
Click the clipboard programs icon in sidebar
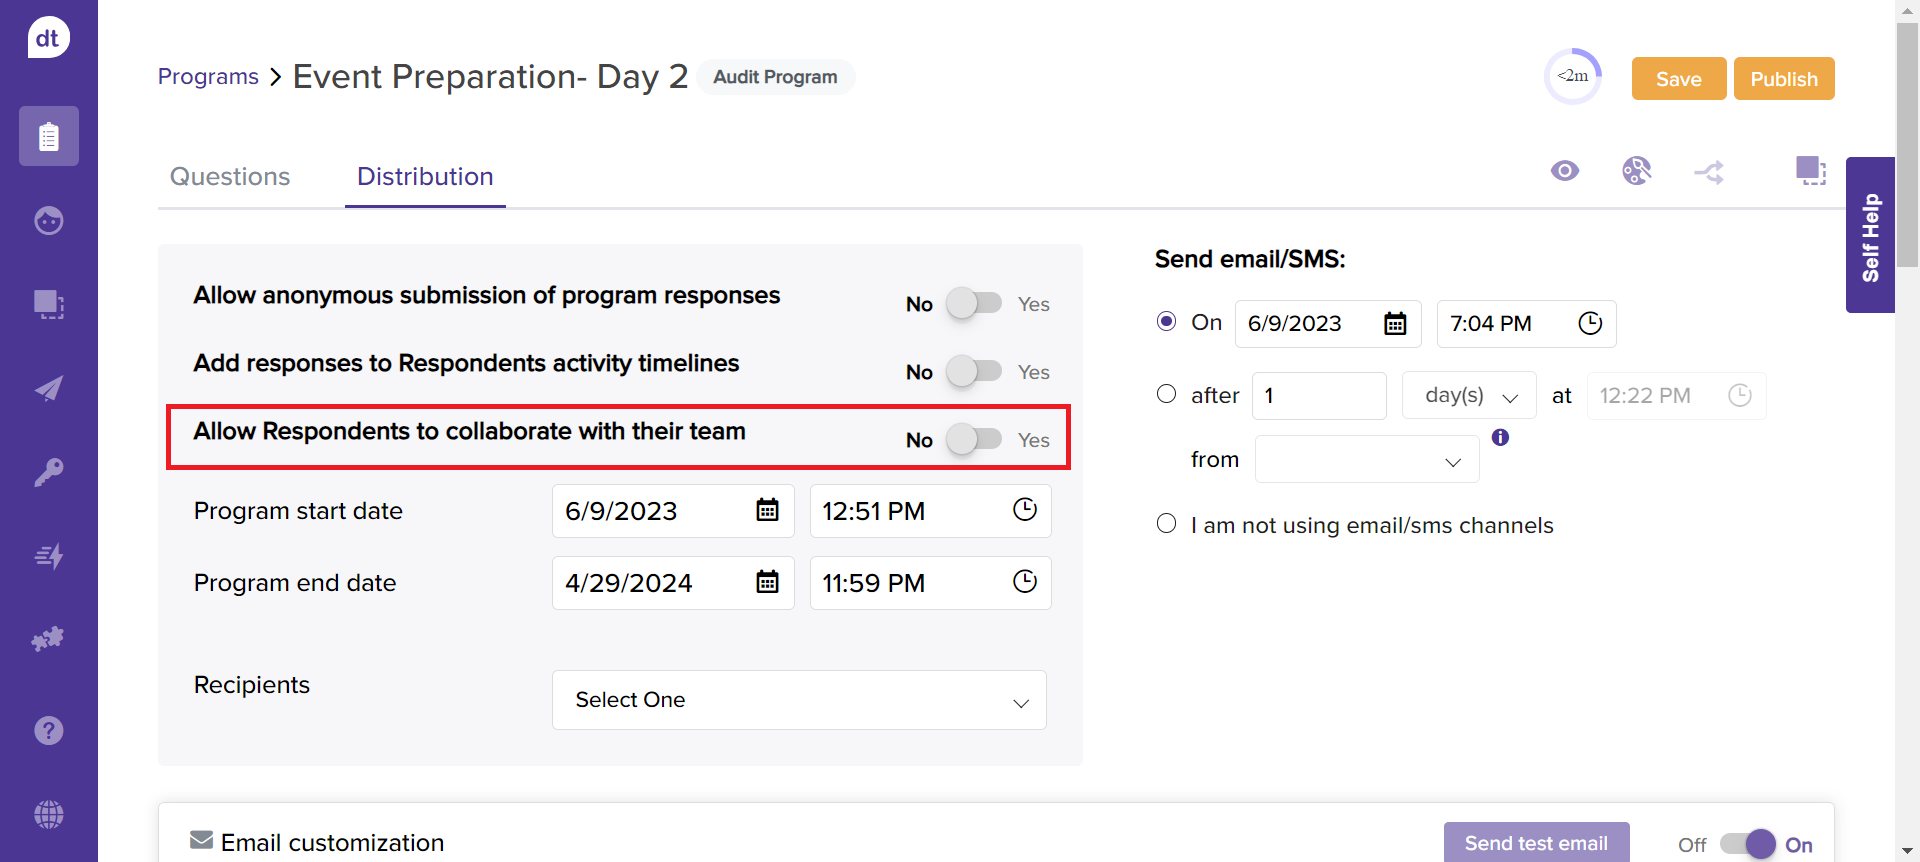pos(48,136)
